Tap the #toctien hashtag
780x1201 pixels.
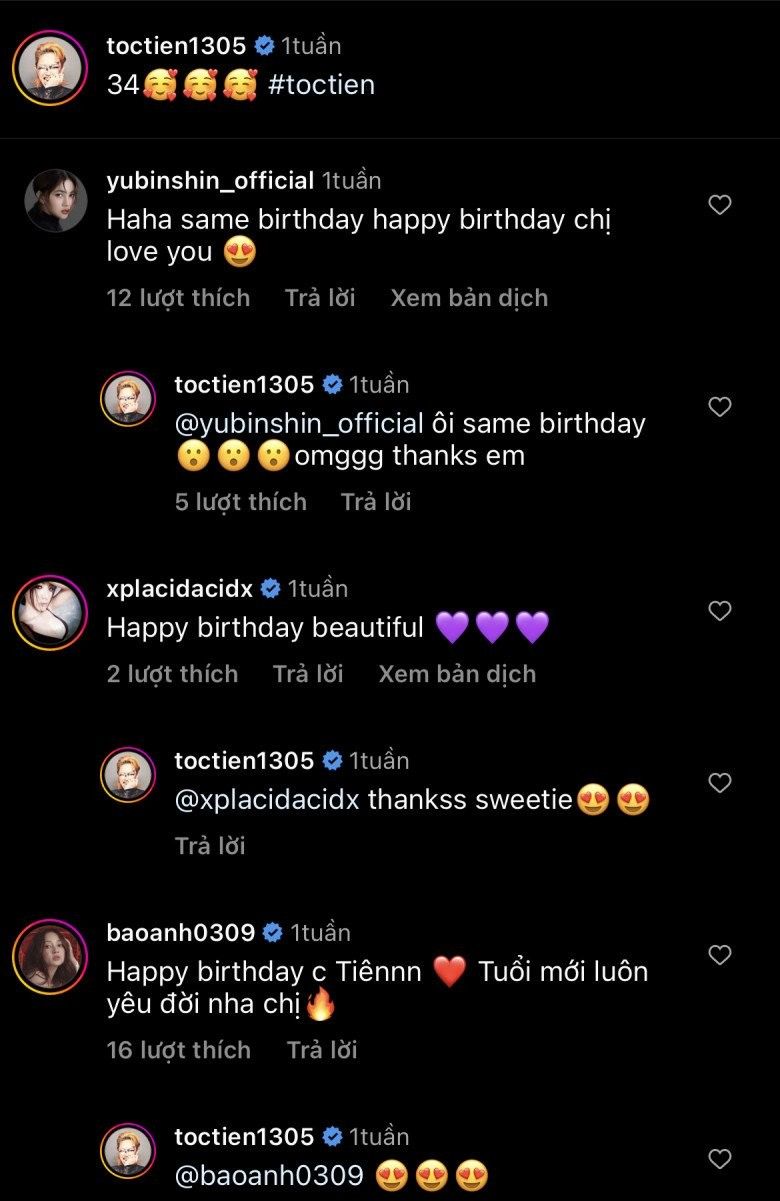pos(322,85)
